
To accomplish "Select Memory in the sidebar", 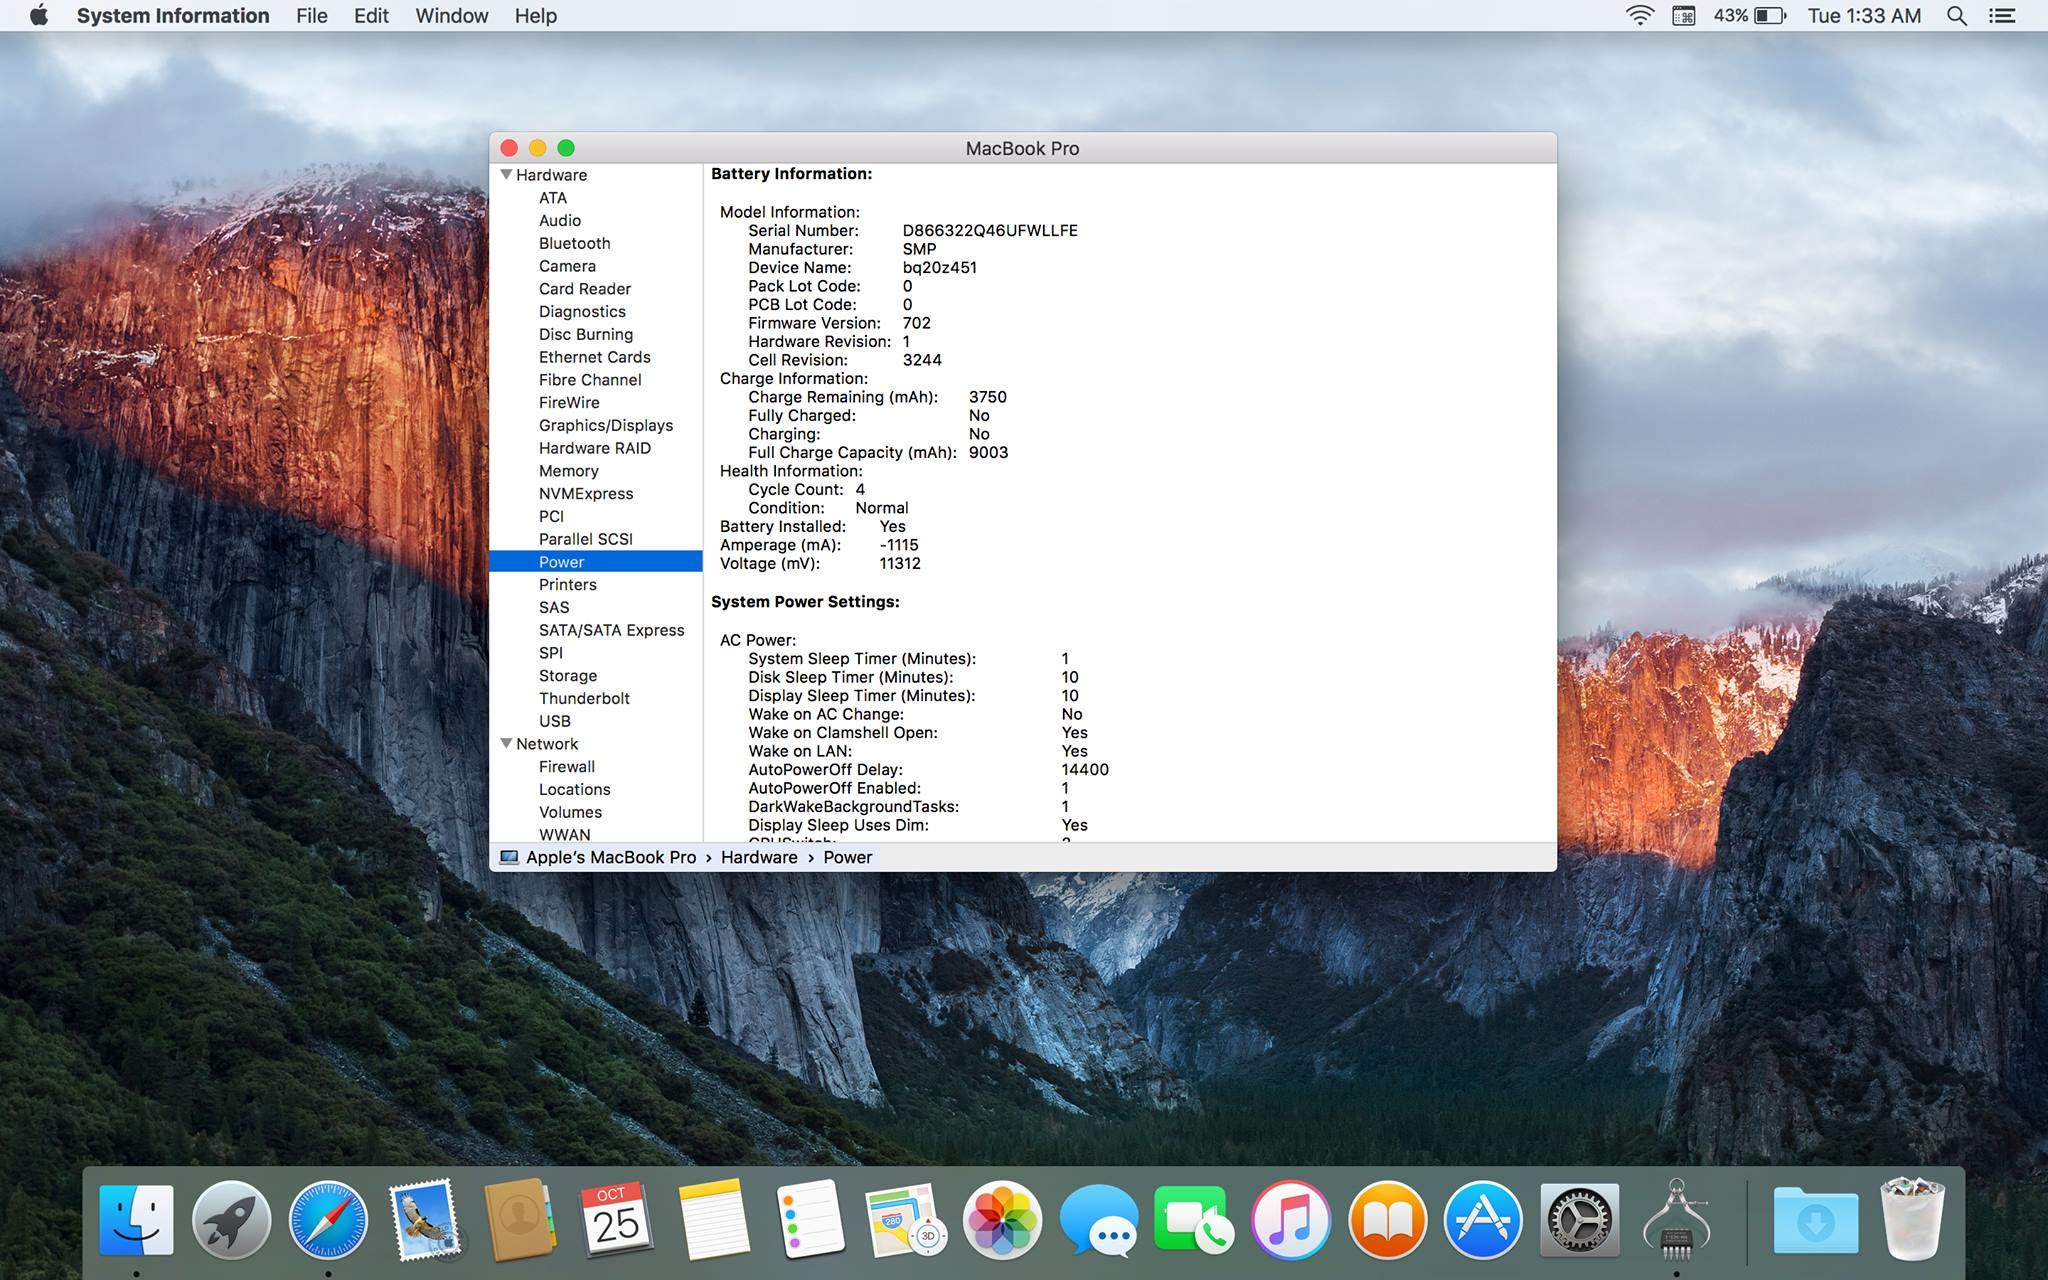I will coord(568,471).
